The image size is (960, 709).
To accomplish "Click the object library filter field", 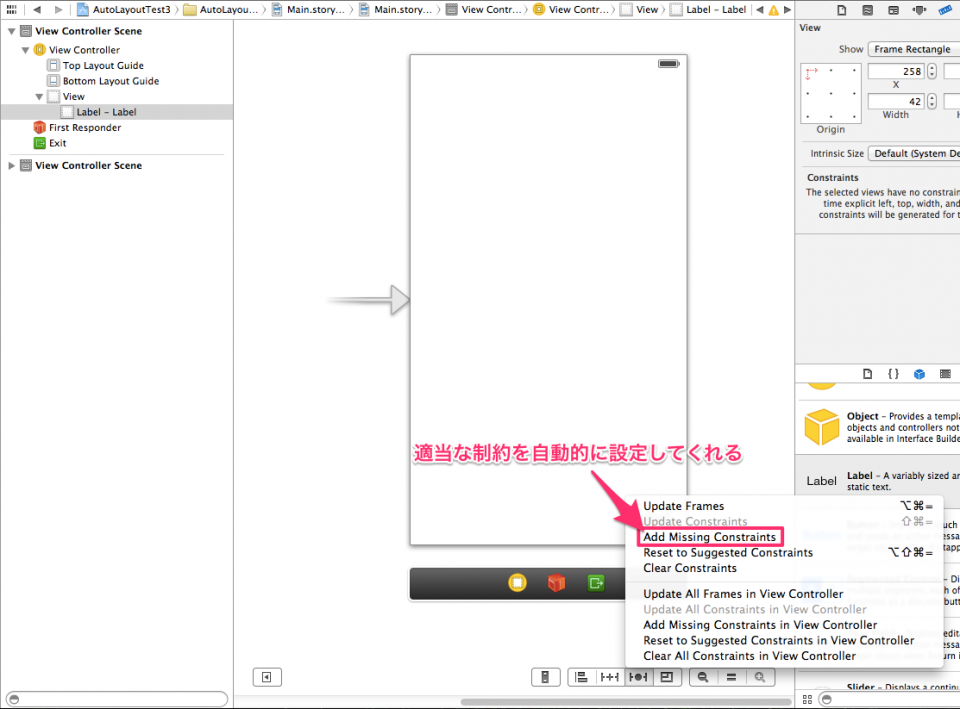I will point(890,699).
